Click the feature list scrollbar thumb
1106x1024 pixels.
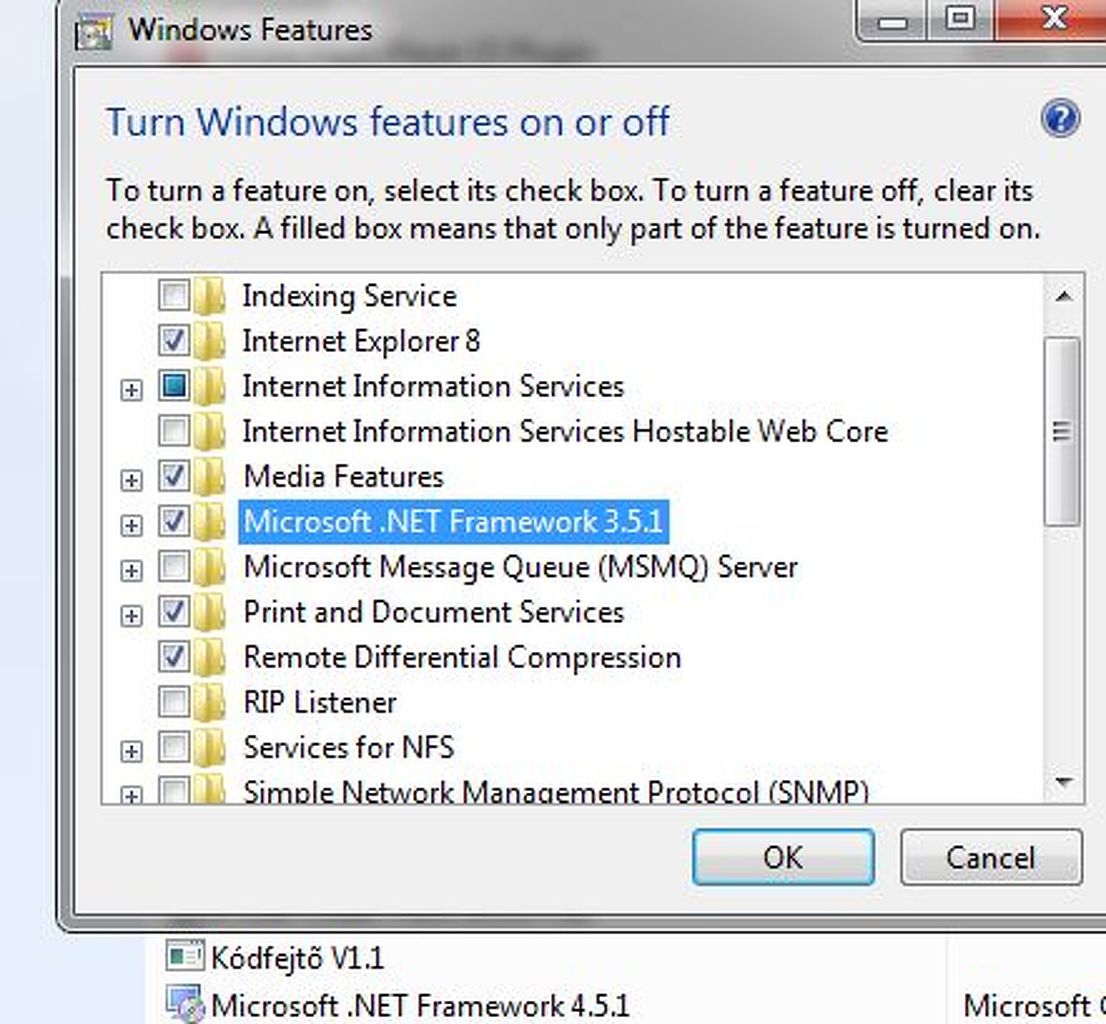[x=1062, y=430]
